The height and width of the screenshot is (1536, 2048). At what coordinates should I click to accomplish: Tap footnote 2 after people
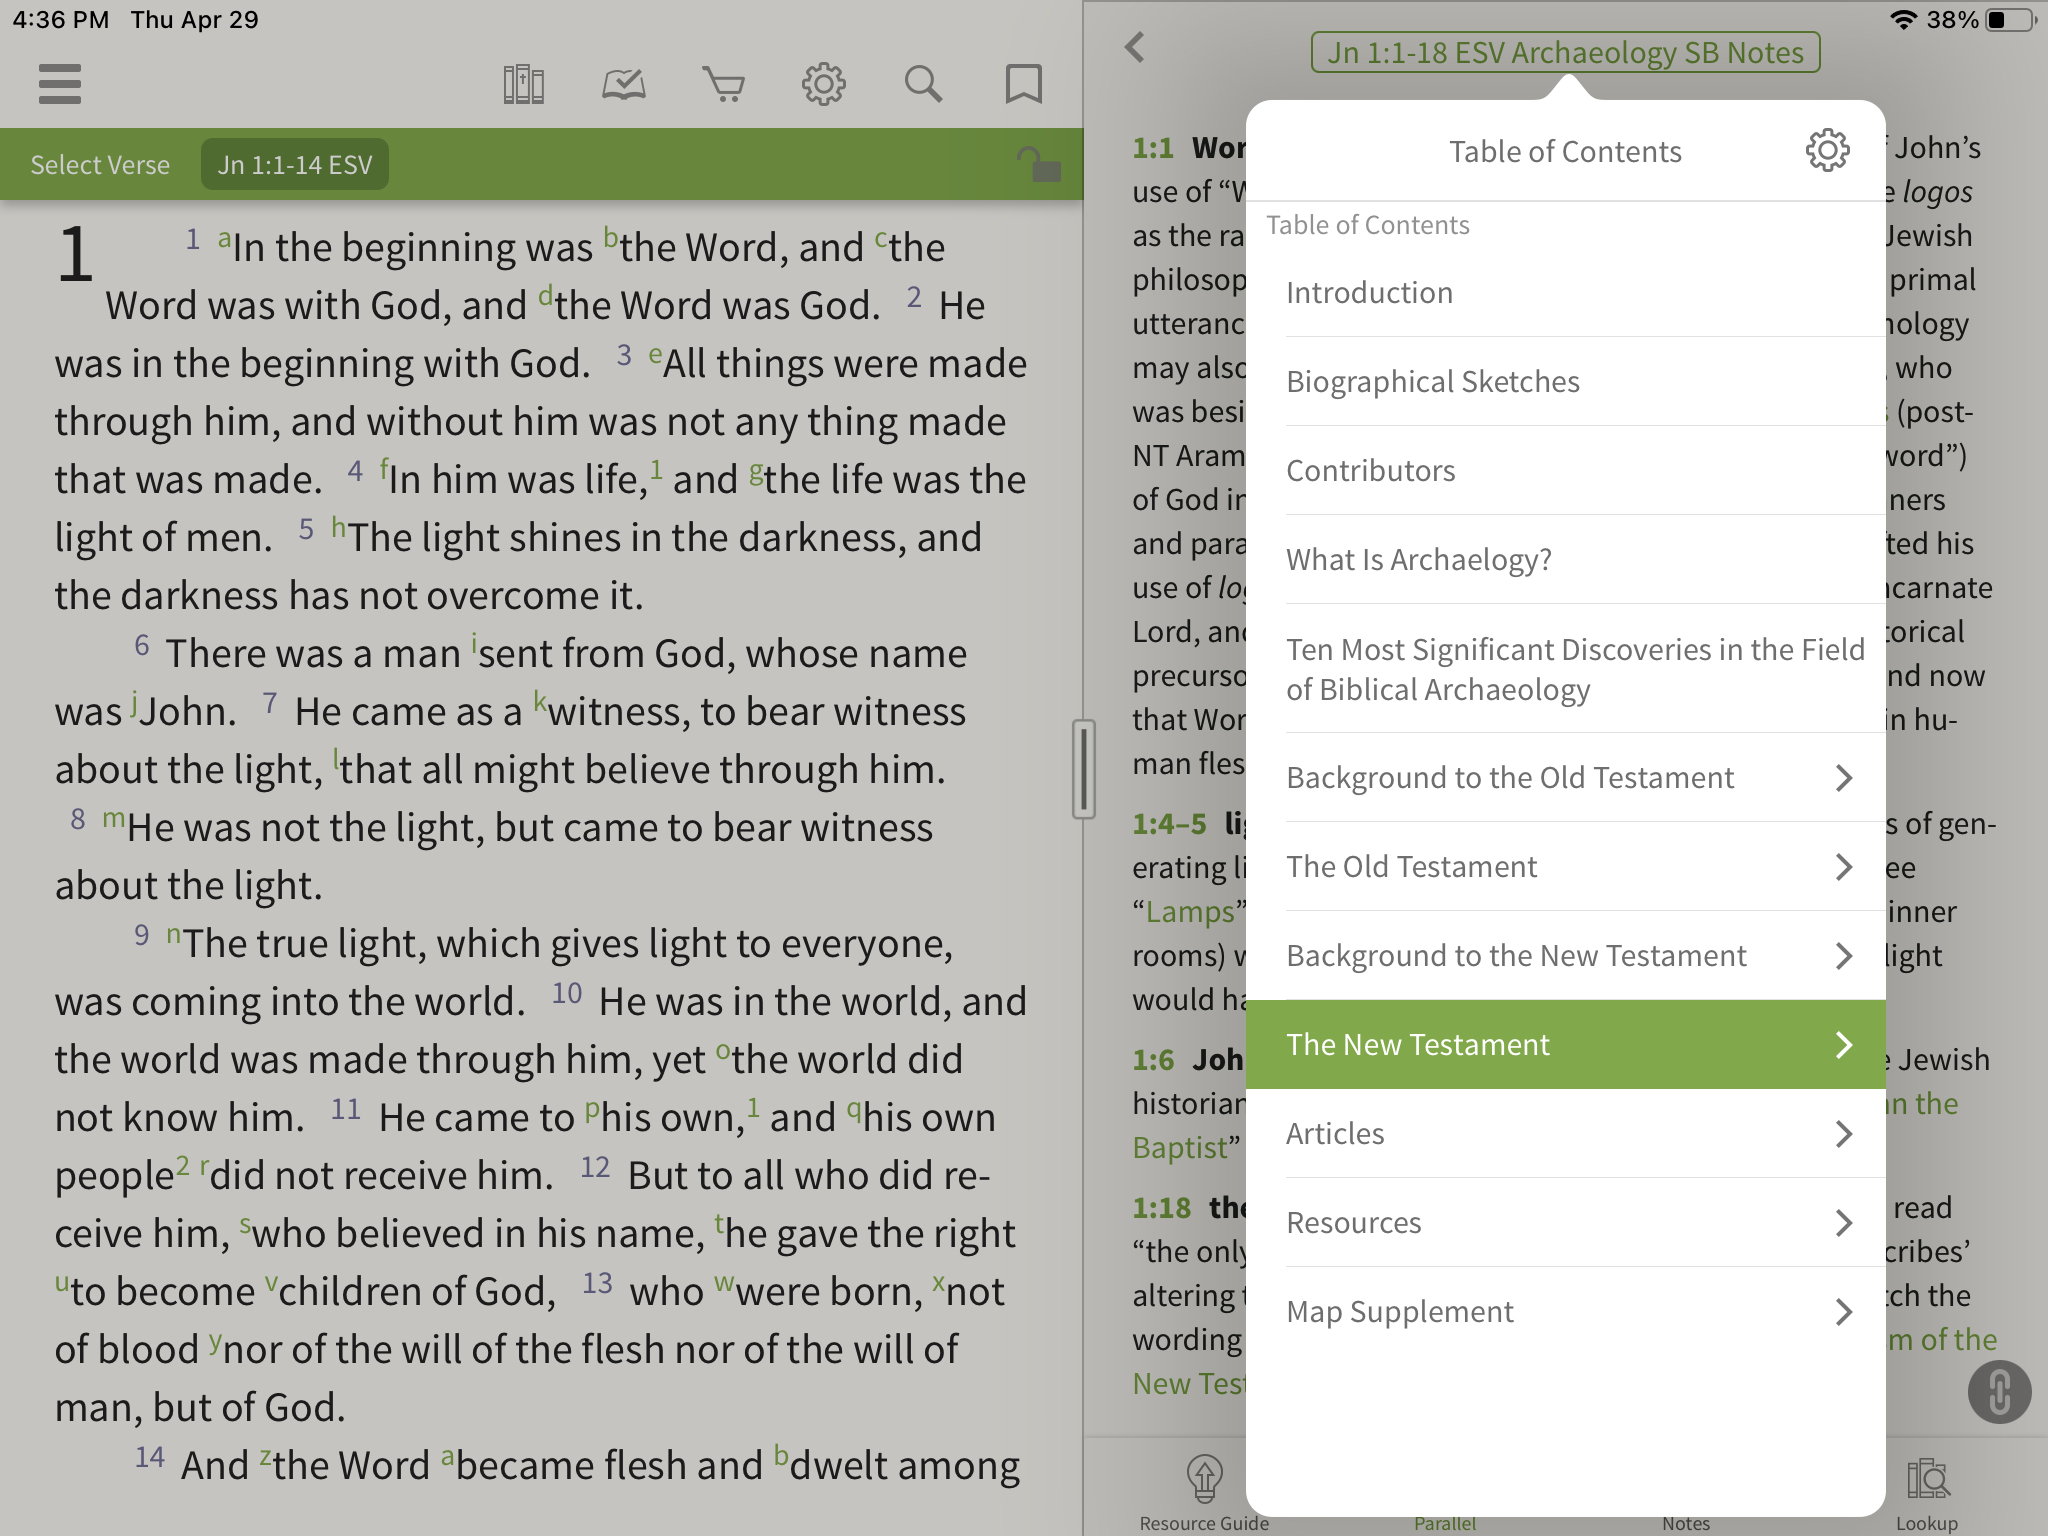(x=182, y=1165)
